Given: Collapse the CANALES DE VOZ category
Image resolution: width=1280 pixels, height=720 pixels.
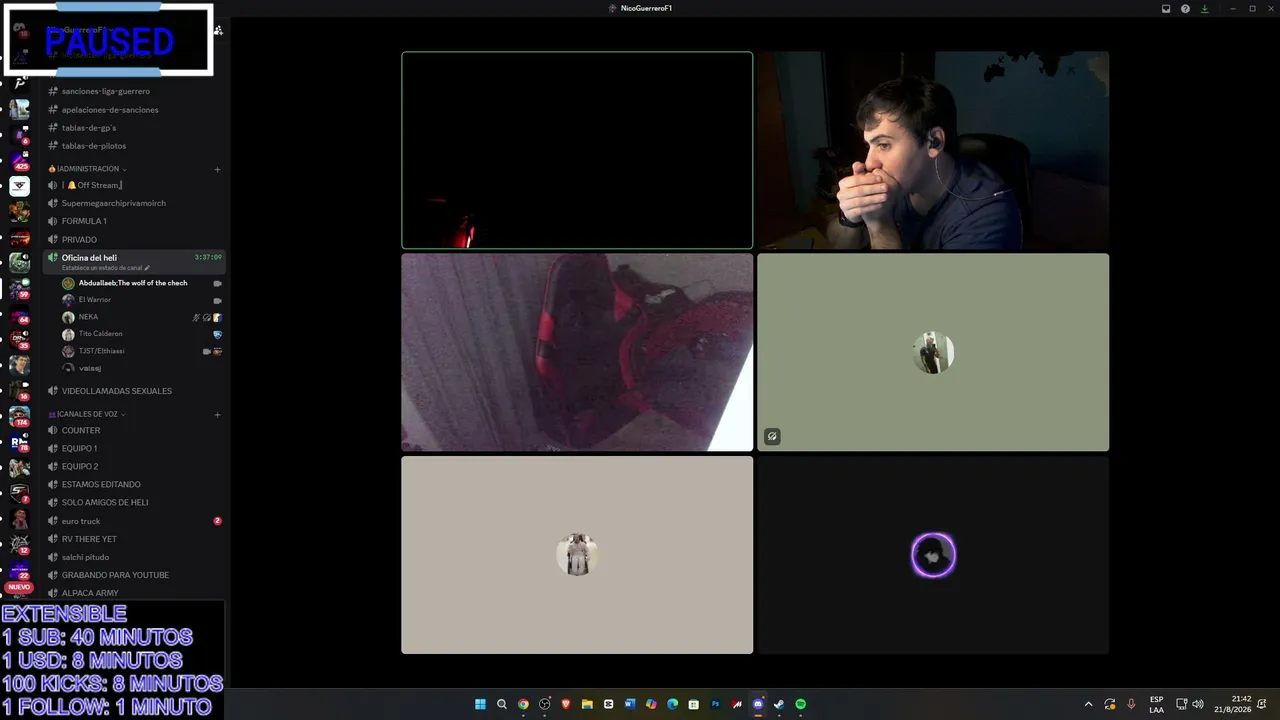Looking at the screenshot, I should pyautogui.click(x=87, y=414).
